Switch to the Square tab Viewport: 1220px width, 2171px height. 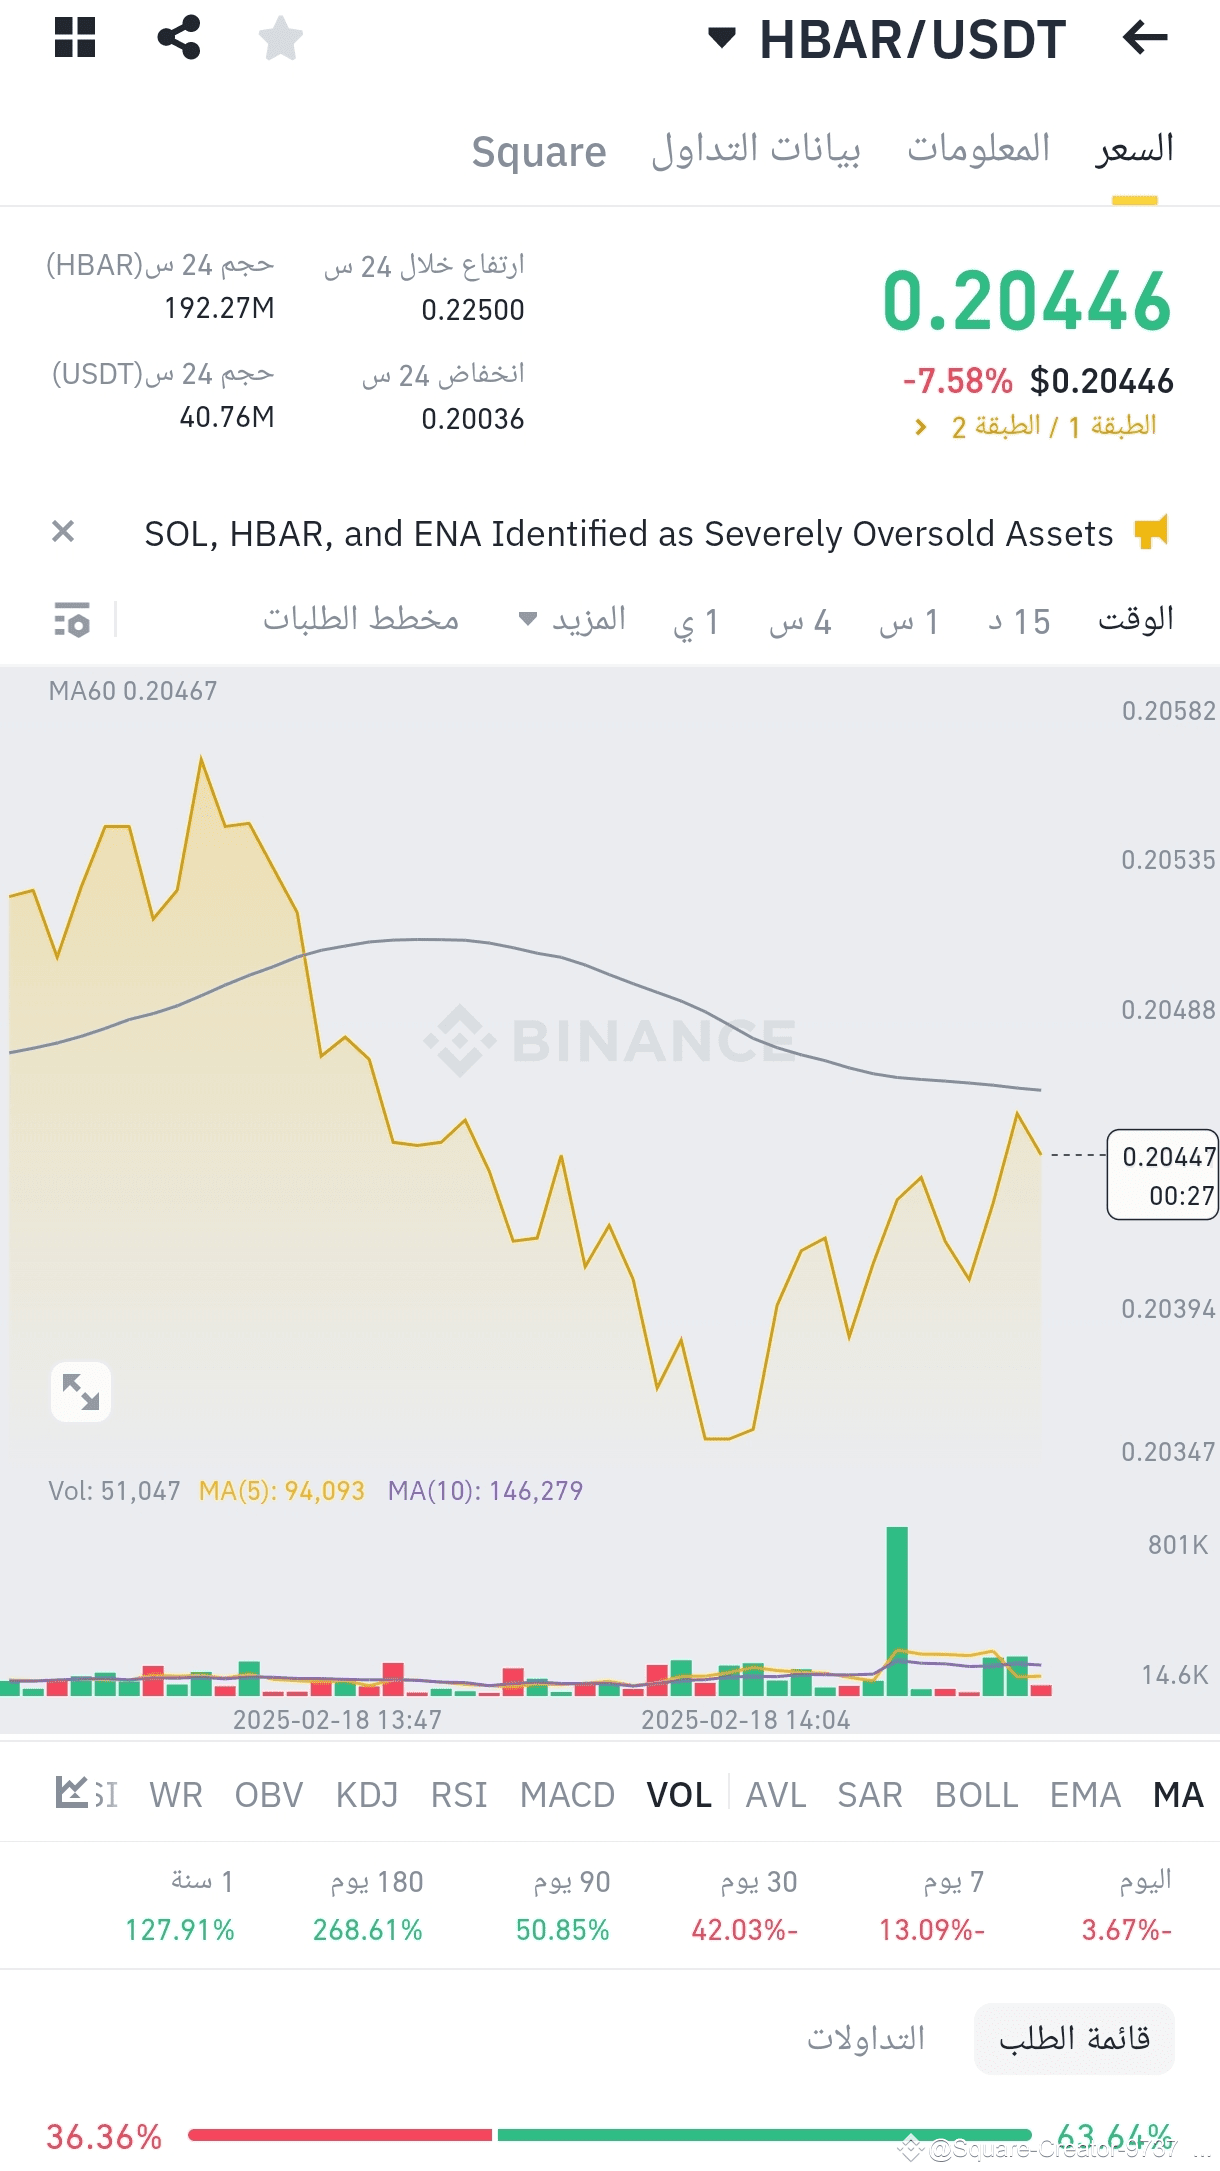pyautogui.click(x=539, y=151)
